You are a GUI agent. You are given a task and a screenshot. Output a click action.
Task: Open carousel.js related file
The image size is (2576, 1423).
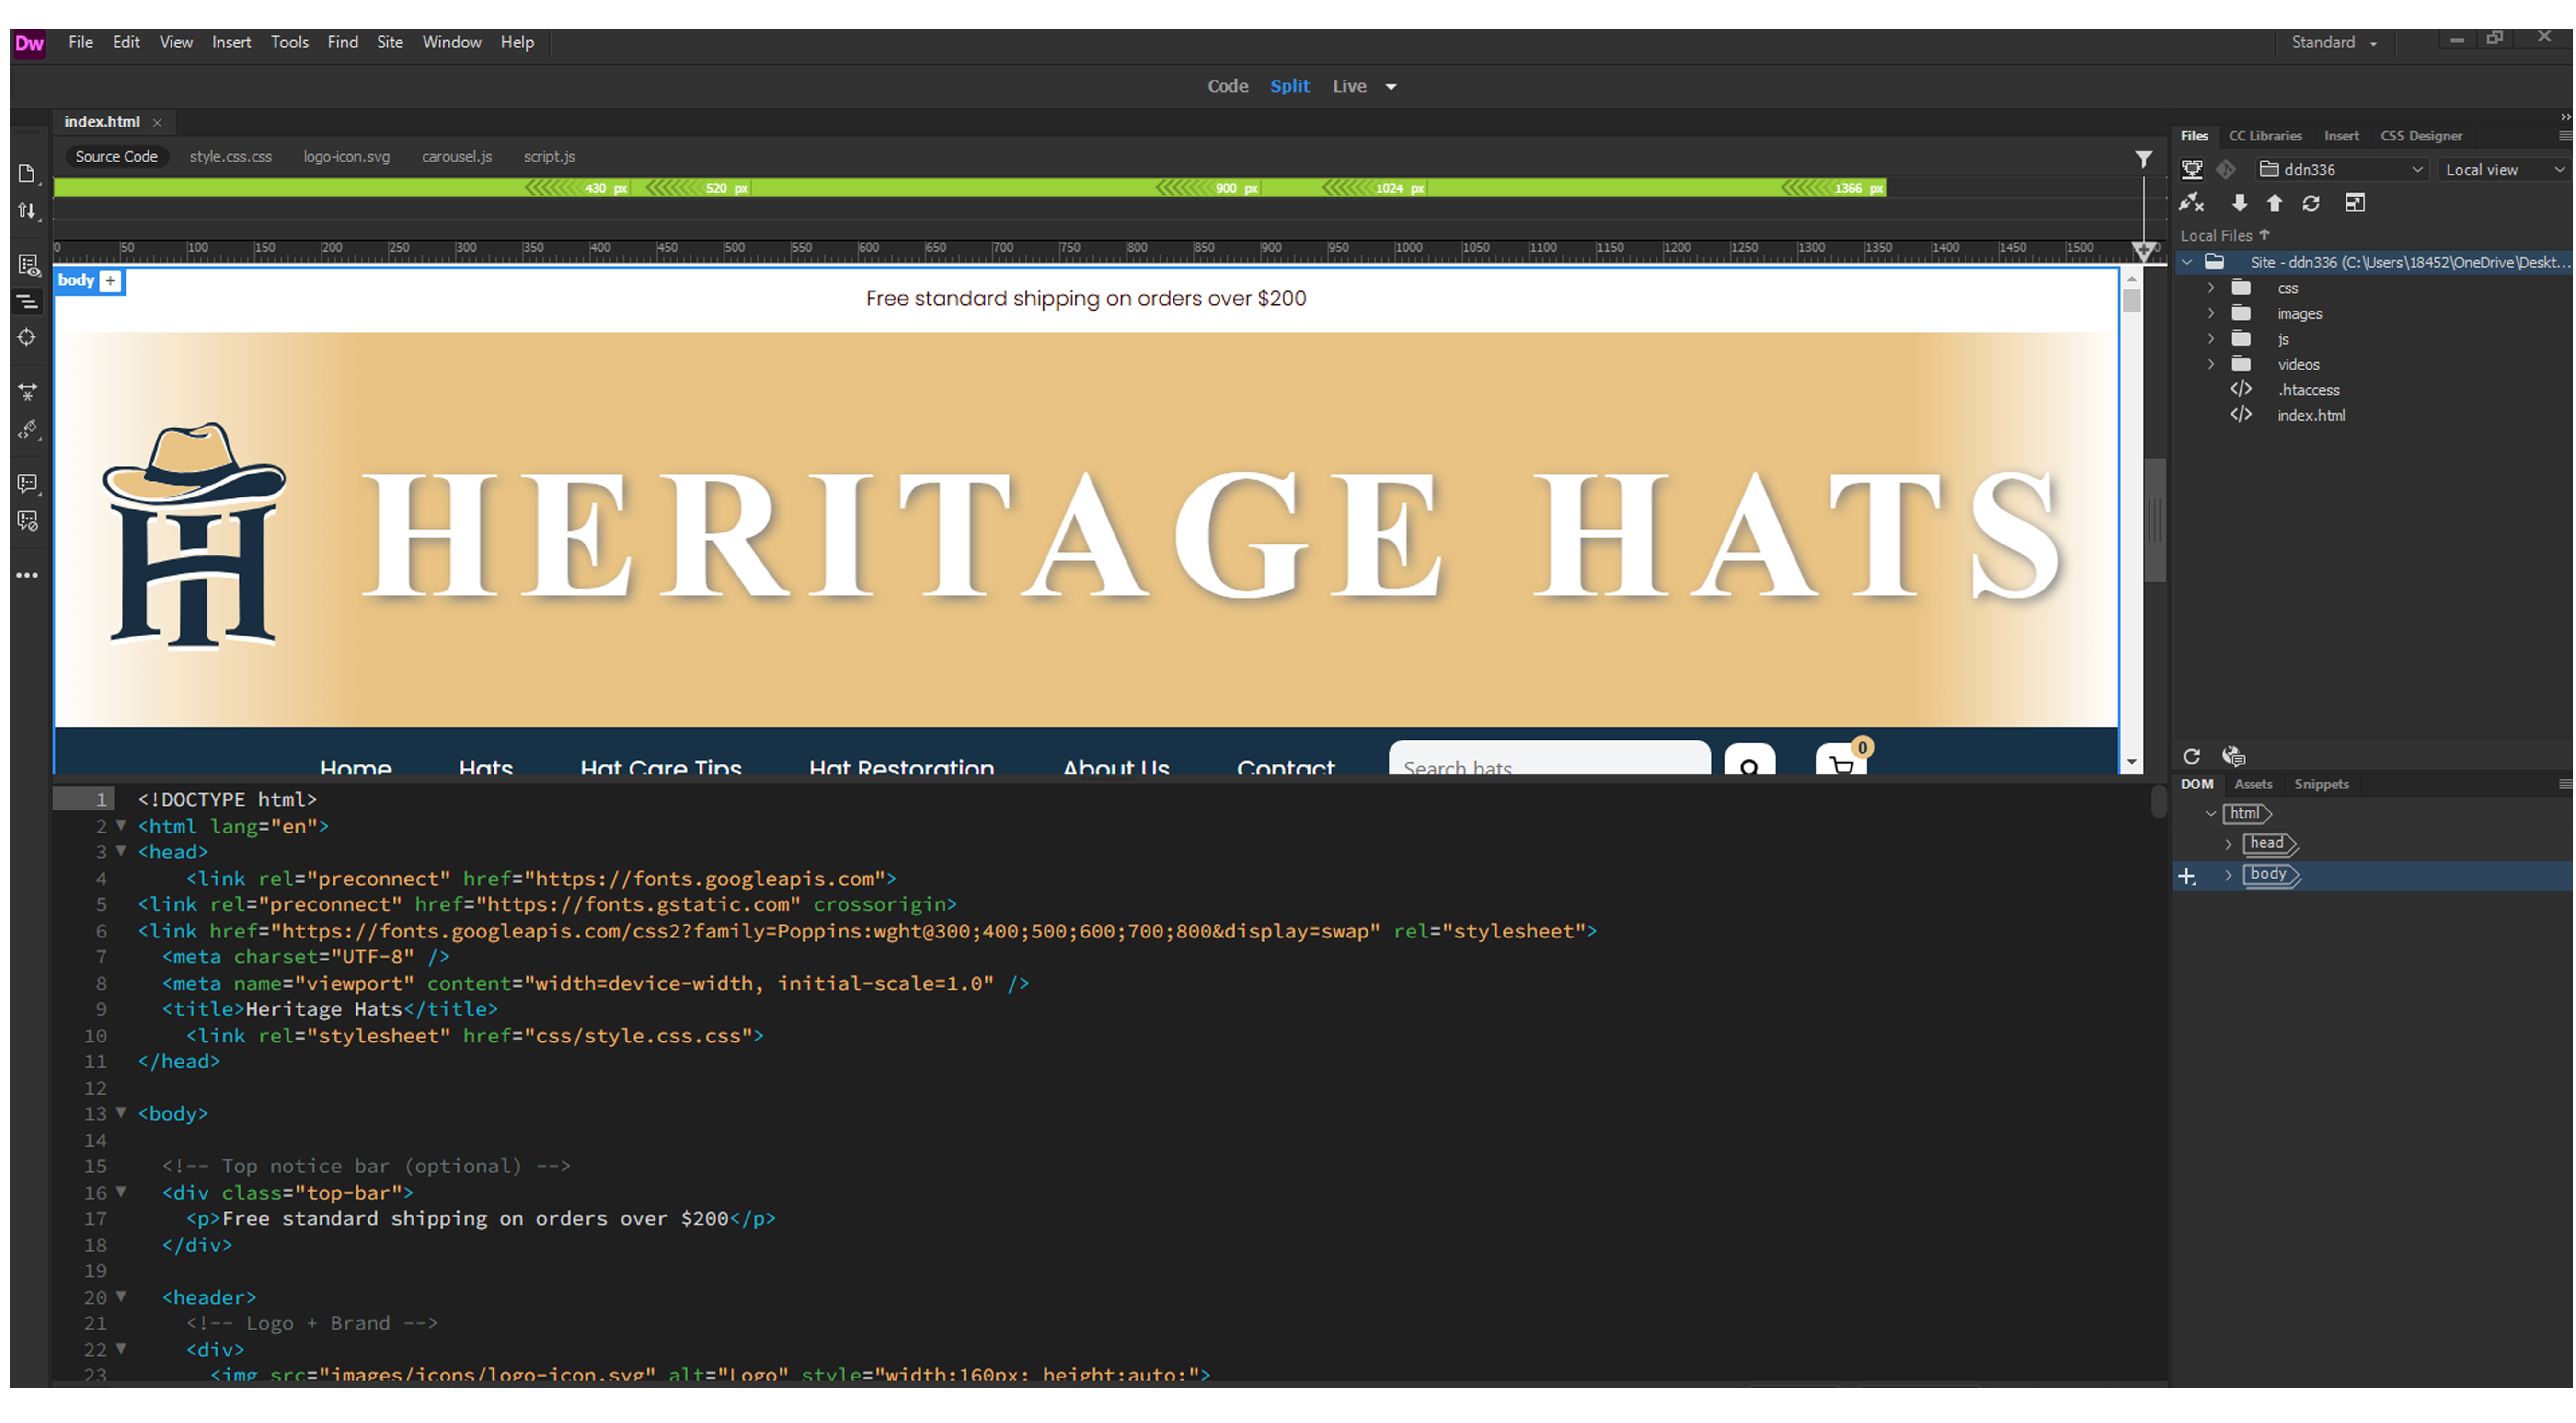[456, 157]
